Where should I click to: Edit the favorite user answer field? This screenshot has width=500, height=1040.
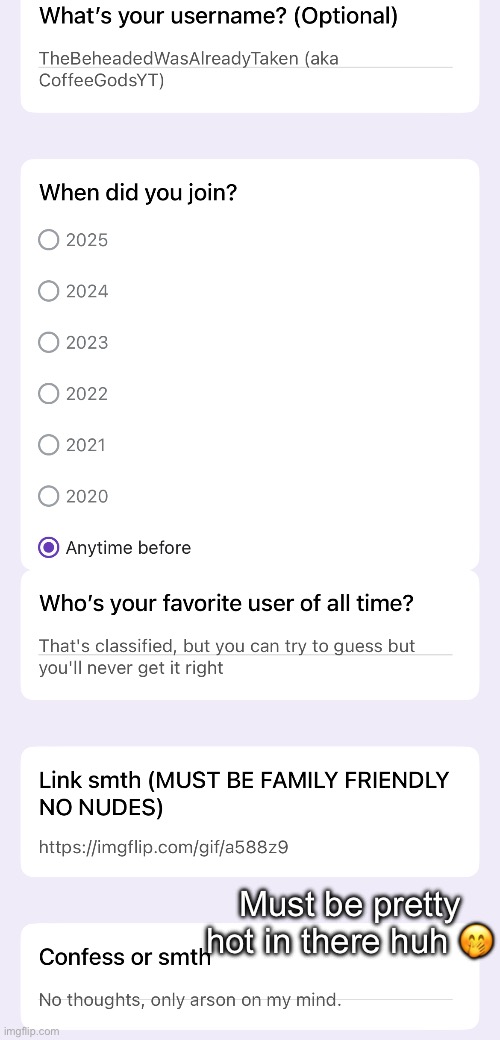click(245, 657)
